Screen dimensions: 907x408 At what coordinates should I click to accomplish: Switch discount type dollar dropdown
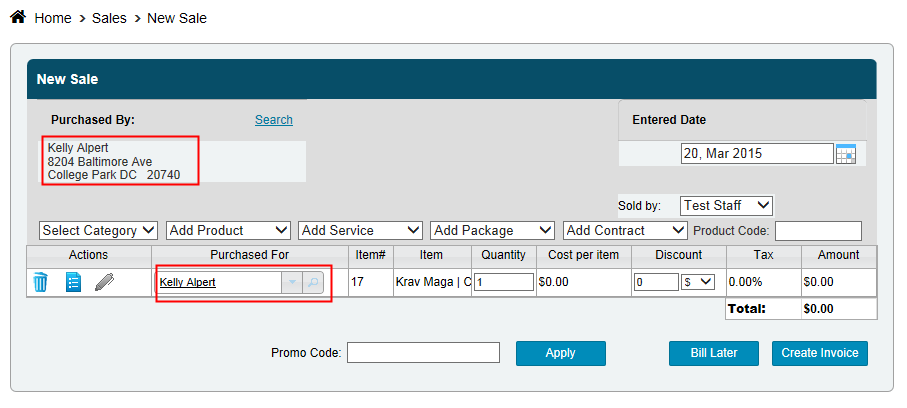coord(698,282)
